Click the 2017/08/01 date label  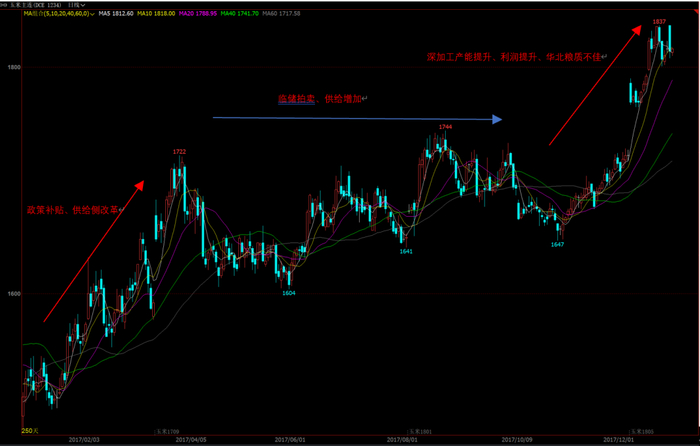402,440
